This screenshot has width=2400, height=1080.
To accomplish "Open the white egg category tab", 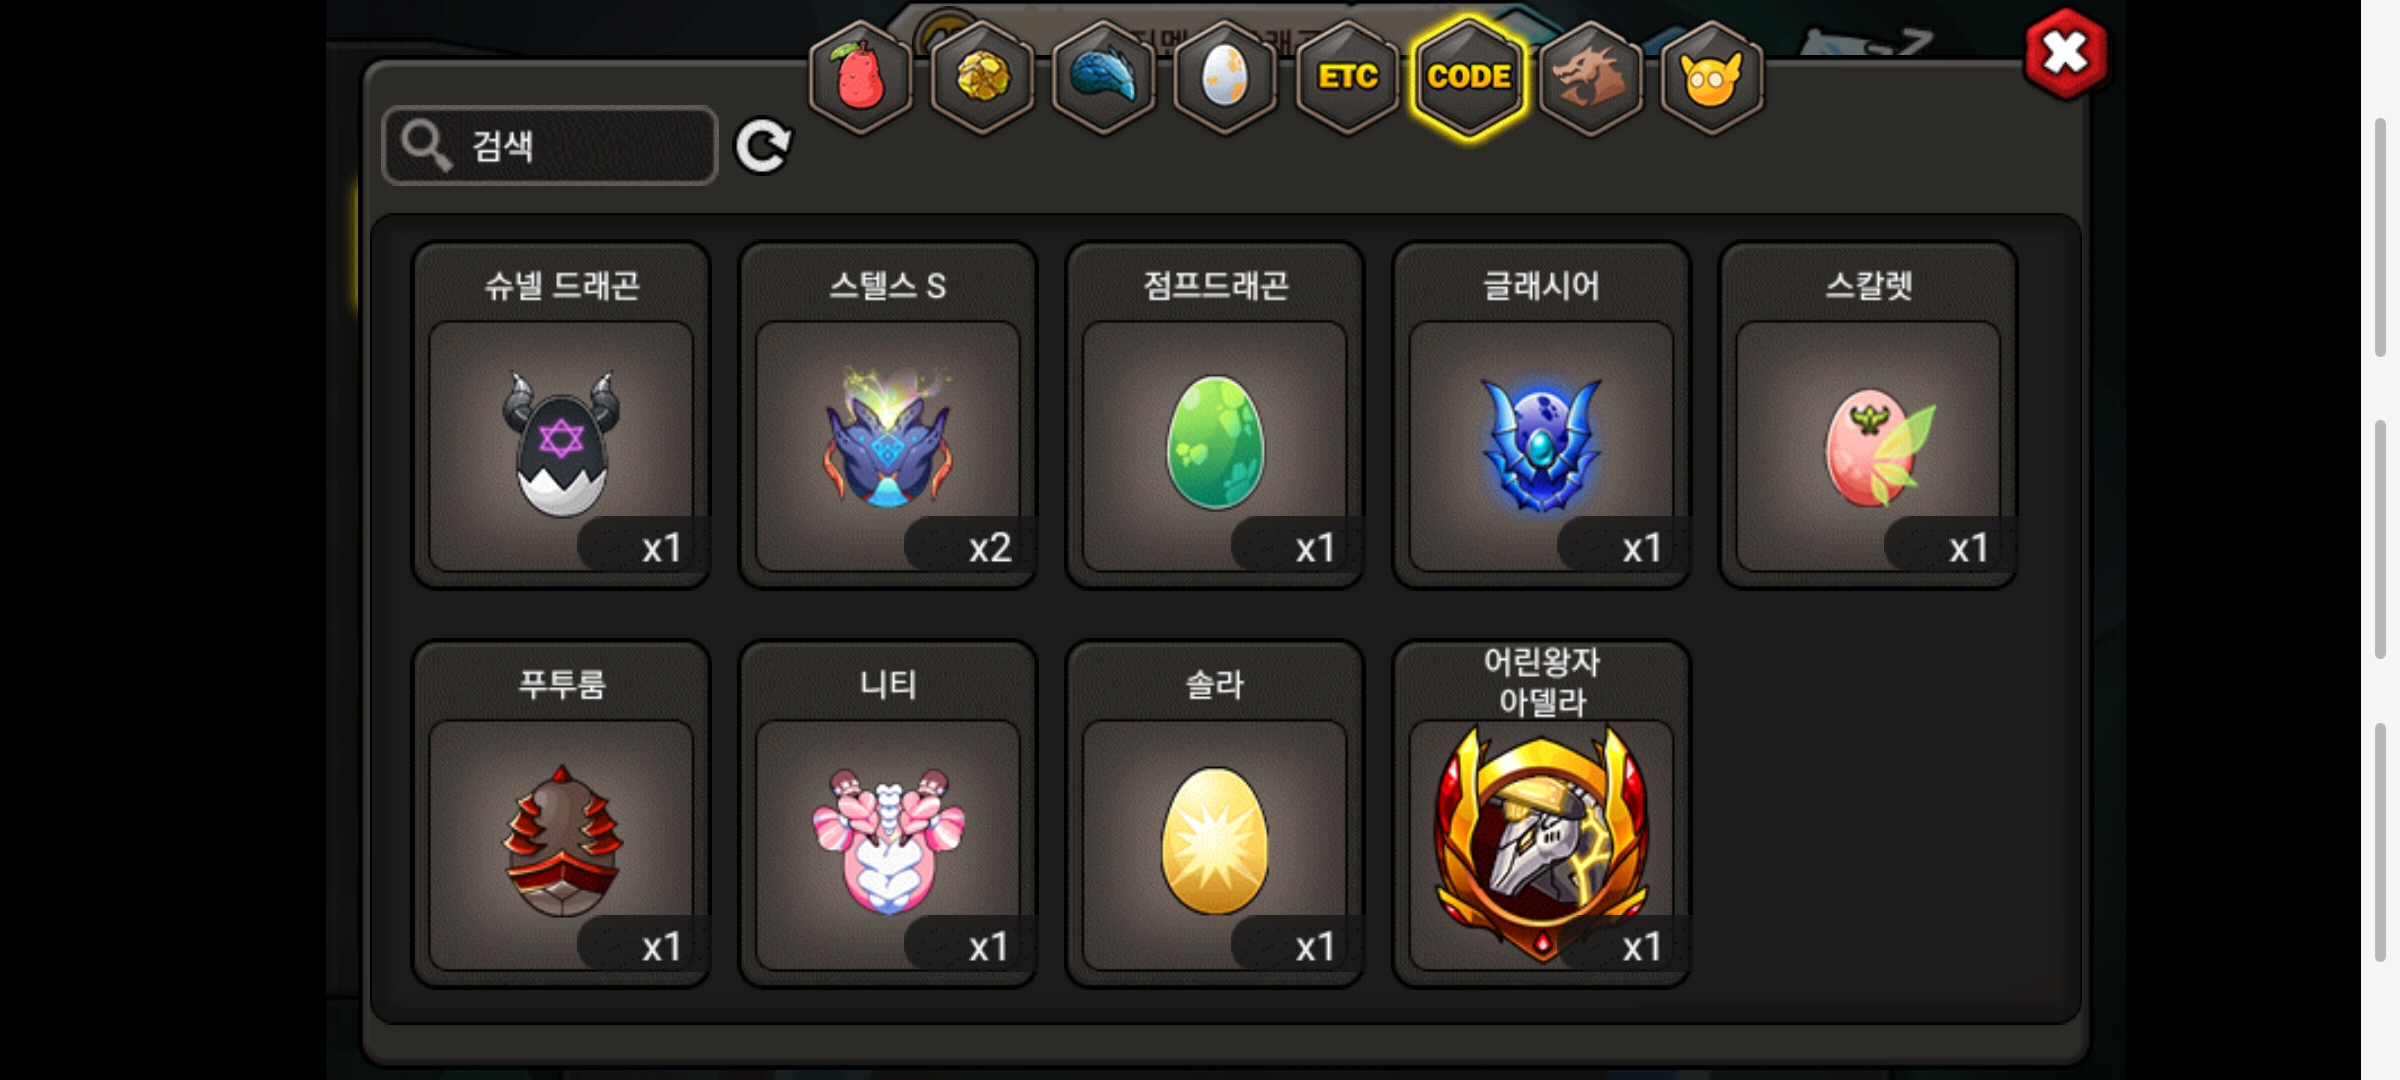I will point(1225,77).
